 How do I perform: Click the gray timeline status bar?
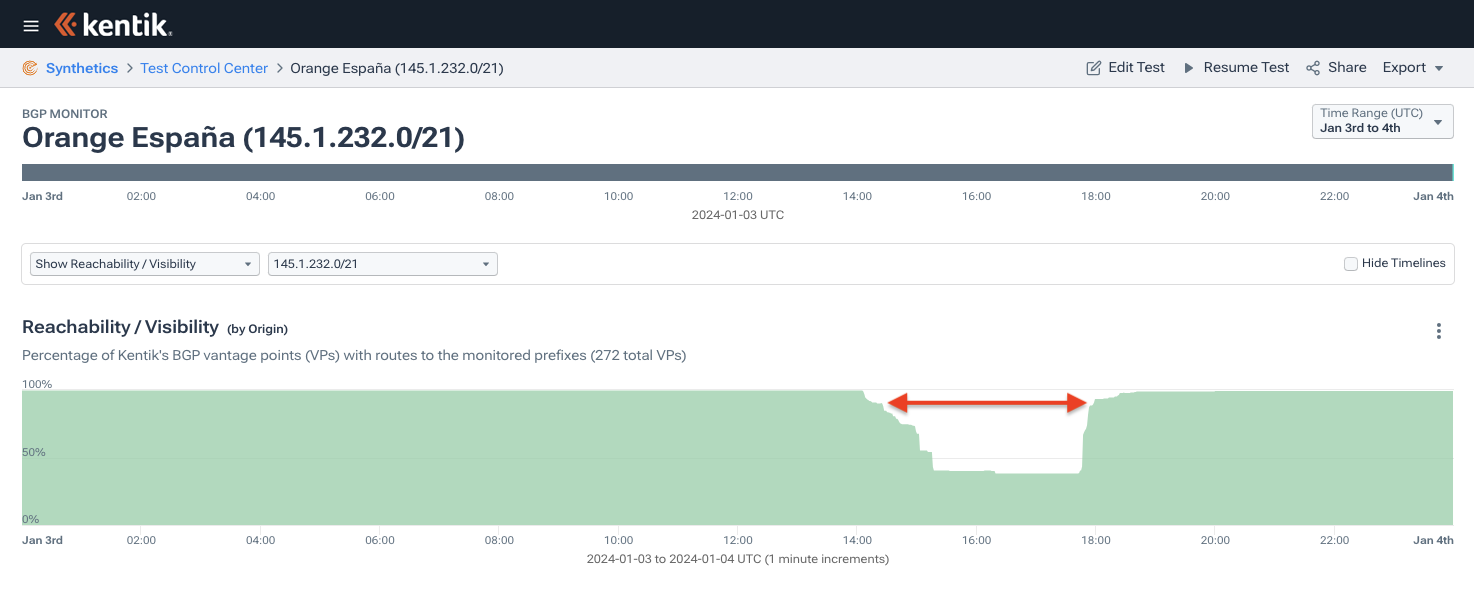(x=737, y=172)
